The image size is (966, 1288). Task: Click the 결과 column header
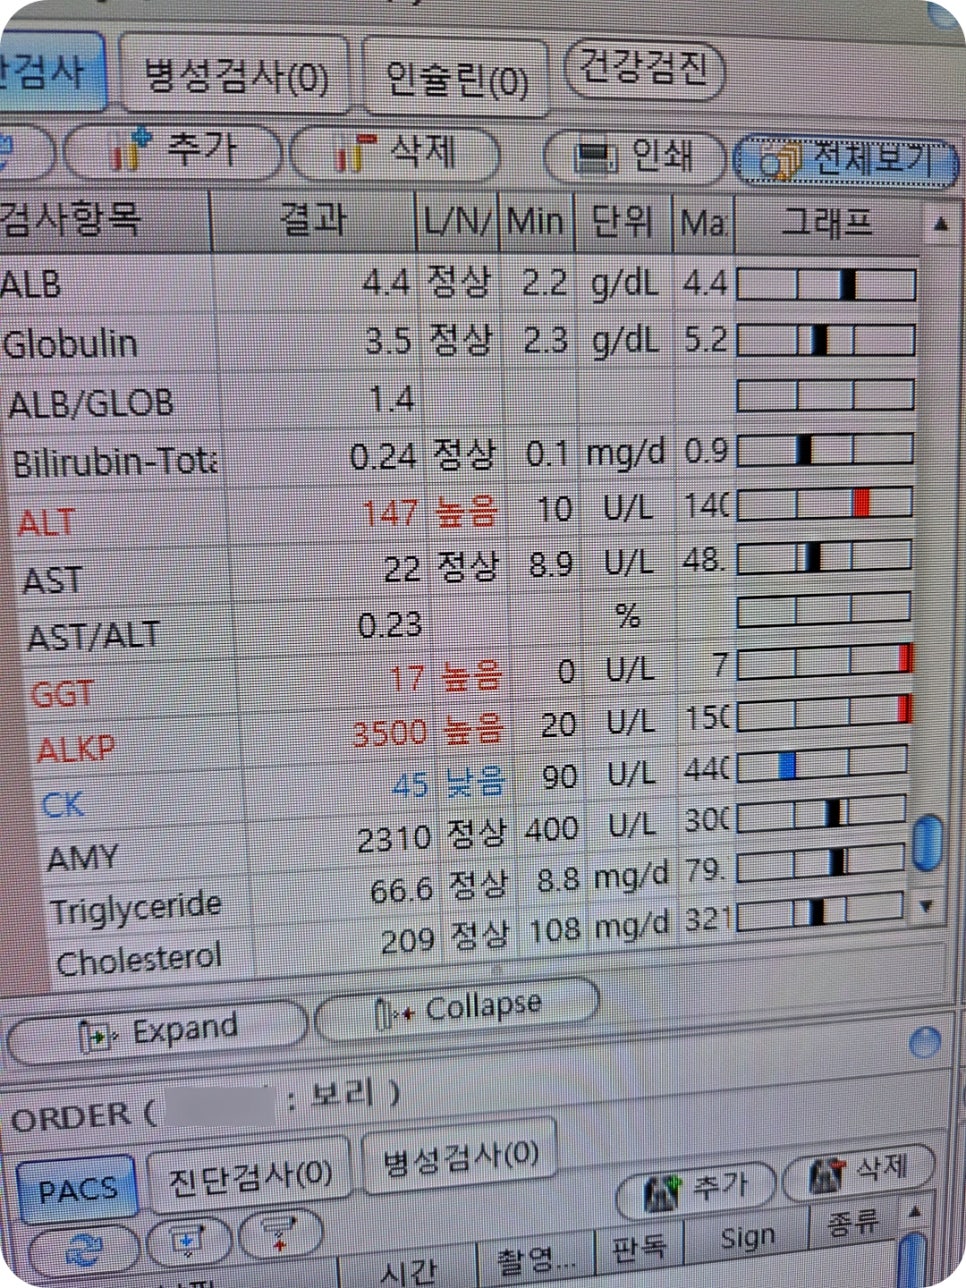[314, 219]
